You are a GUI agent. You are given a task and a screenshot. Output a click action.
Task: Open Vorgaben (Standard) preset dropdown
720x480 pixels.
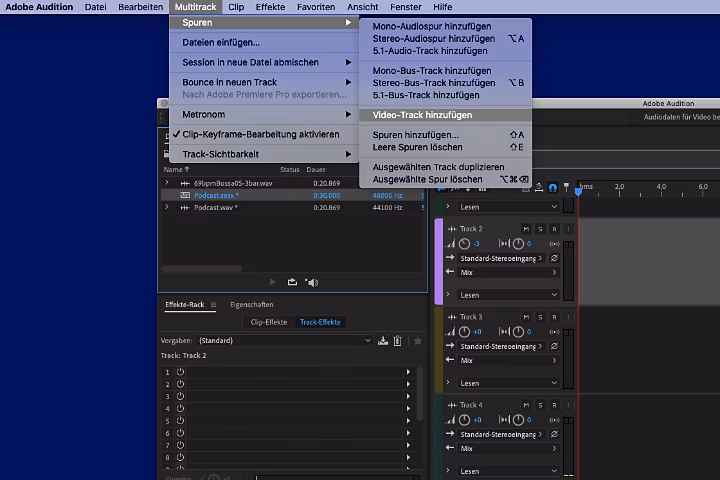click(285, 341)
